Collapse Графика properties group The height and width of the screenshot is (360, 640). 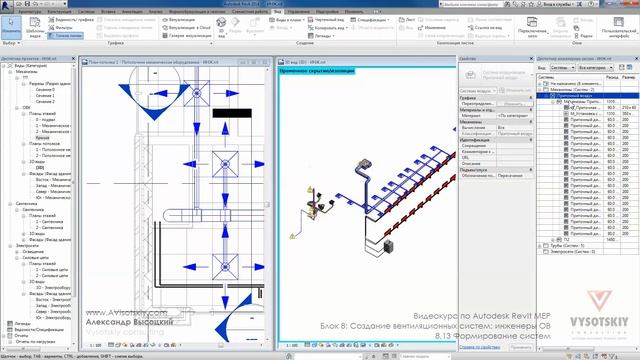pyautogui.click(x=531, y=98)
